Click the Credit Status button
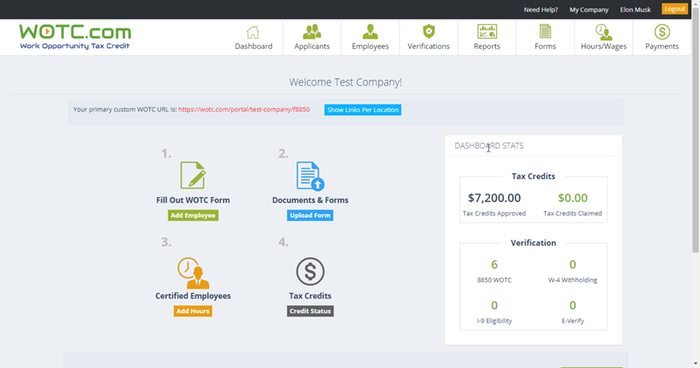 [310, 311]
